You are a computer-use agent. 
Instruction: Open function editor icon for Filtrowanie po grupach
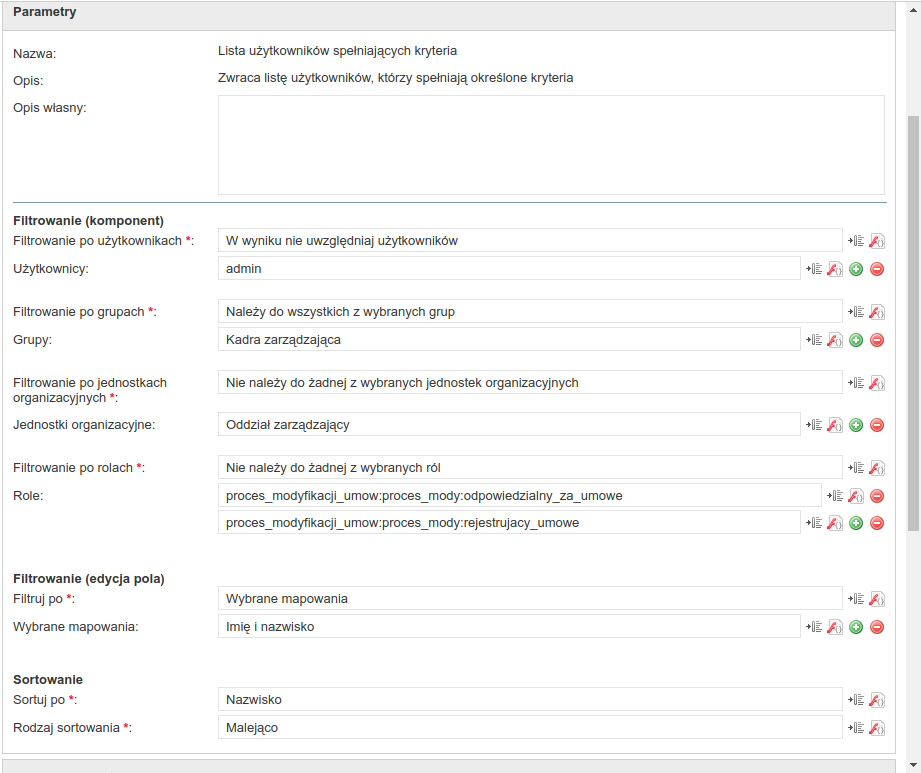876,312
